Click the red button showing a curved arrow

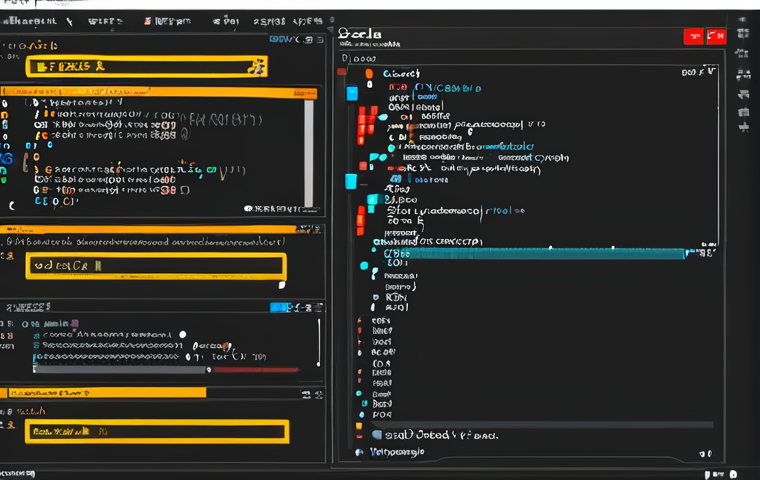tap(716, 36)
